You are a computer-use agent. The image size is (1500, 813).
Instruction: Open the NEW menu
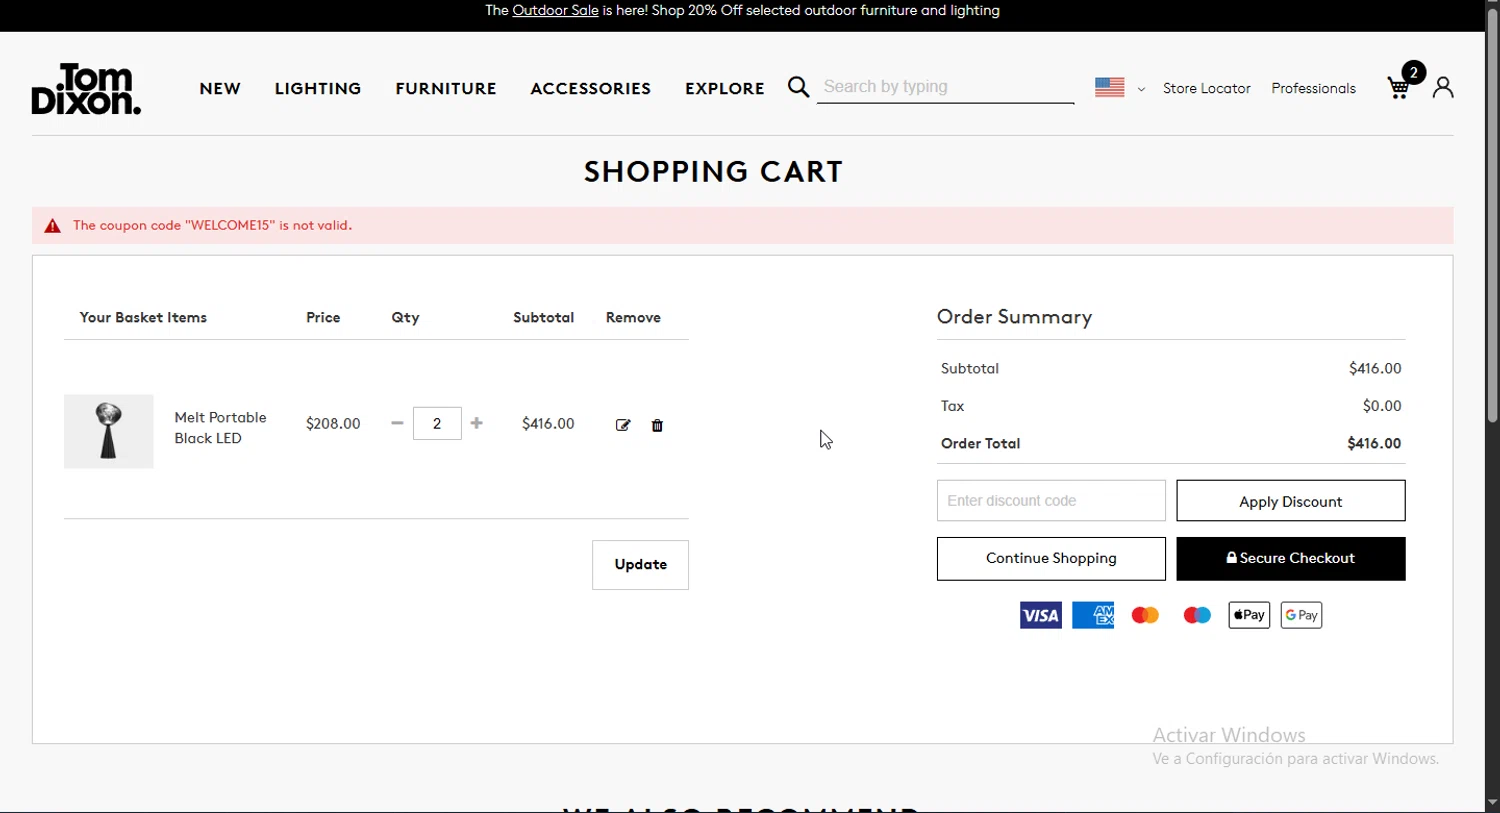click(x=220, y=88)
